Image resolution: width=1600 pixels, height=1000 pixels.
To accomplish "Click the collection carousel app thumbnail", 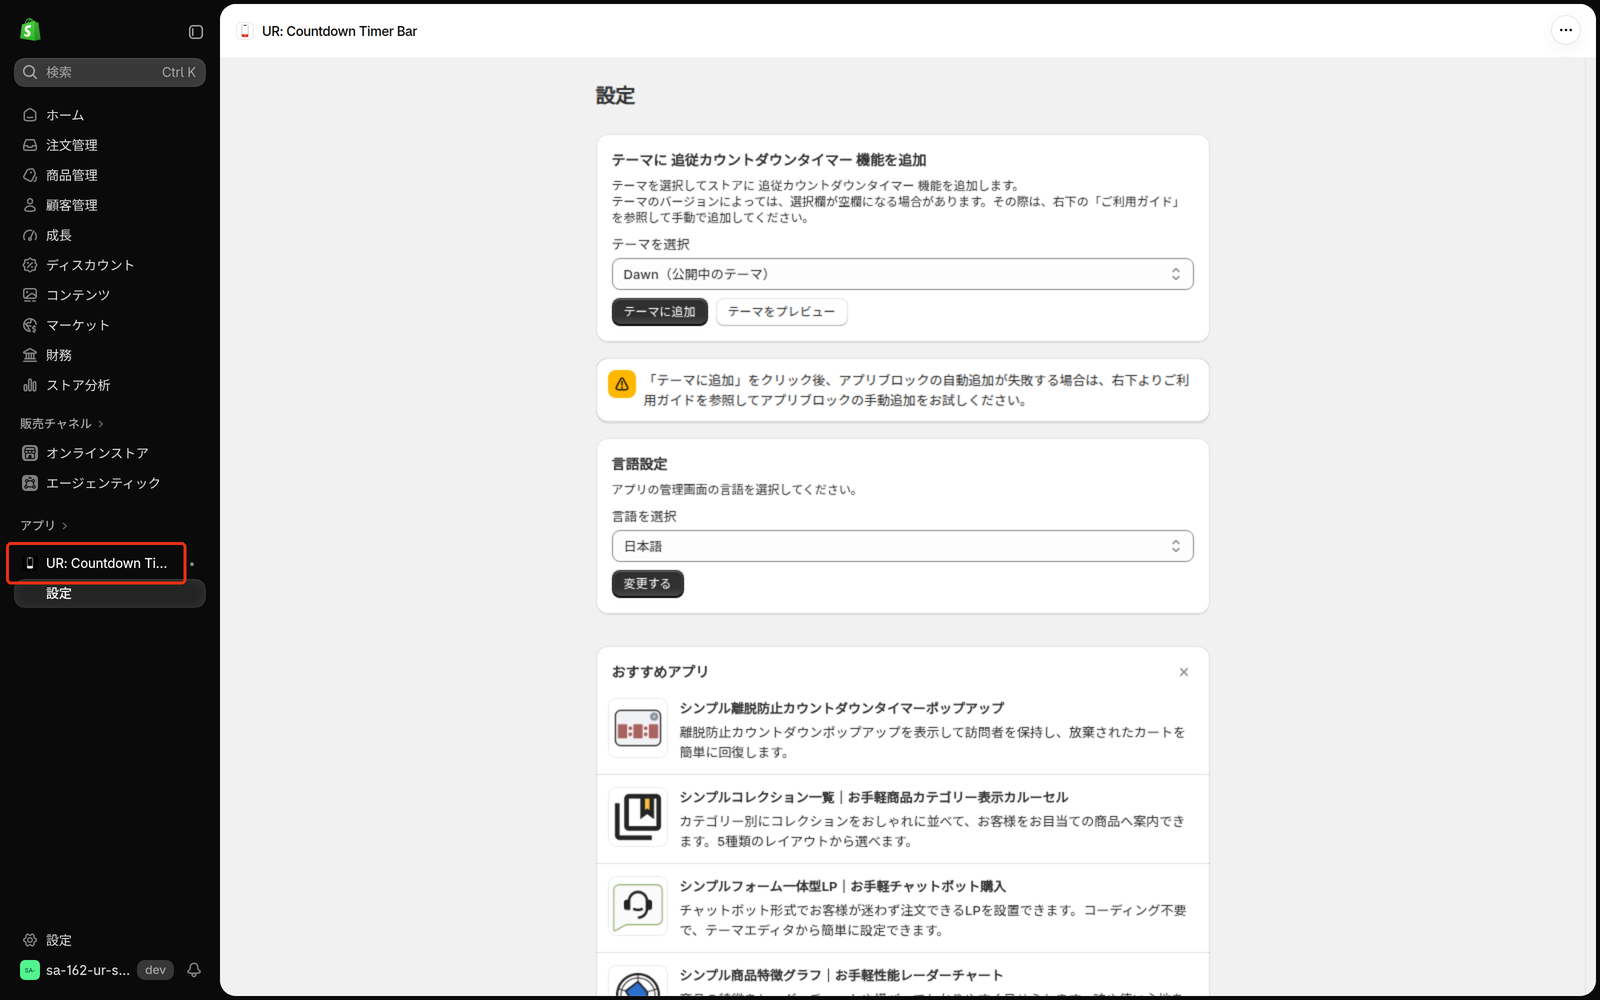I will click(638, 817).
